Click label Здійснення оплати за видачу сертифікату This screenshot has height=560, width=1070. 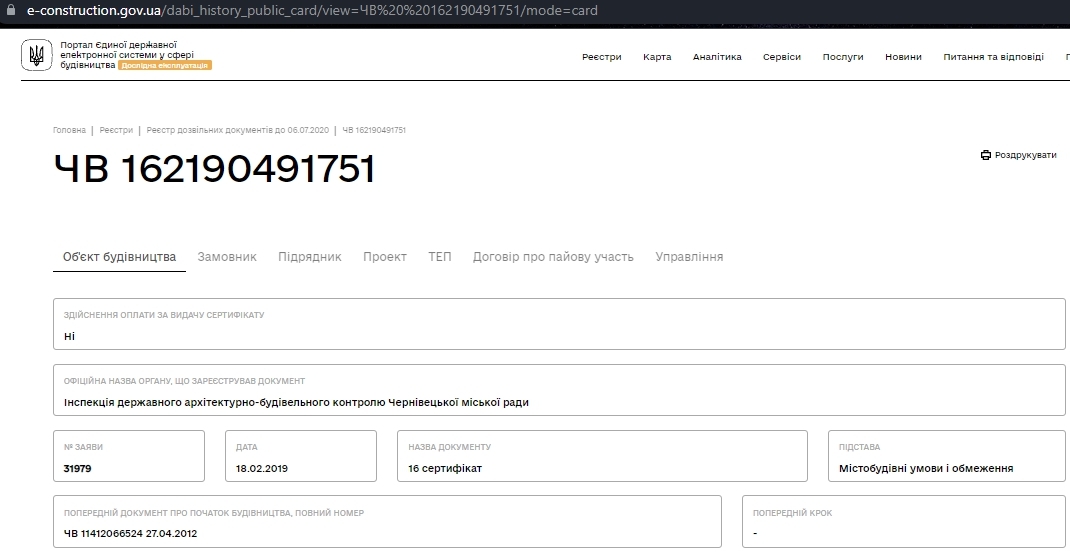click(164, 315)
